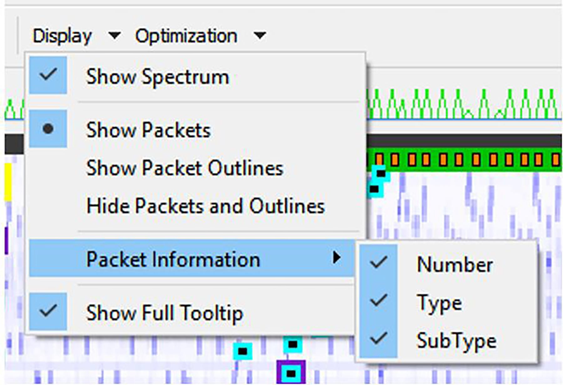
Task: Open the Display dropdown menu
Action: pyautogui.click(x=62, y=36)
